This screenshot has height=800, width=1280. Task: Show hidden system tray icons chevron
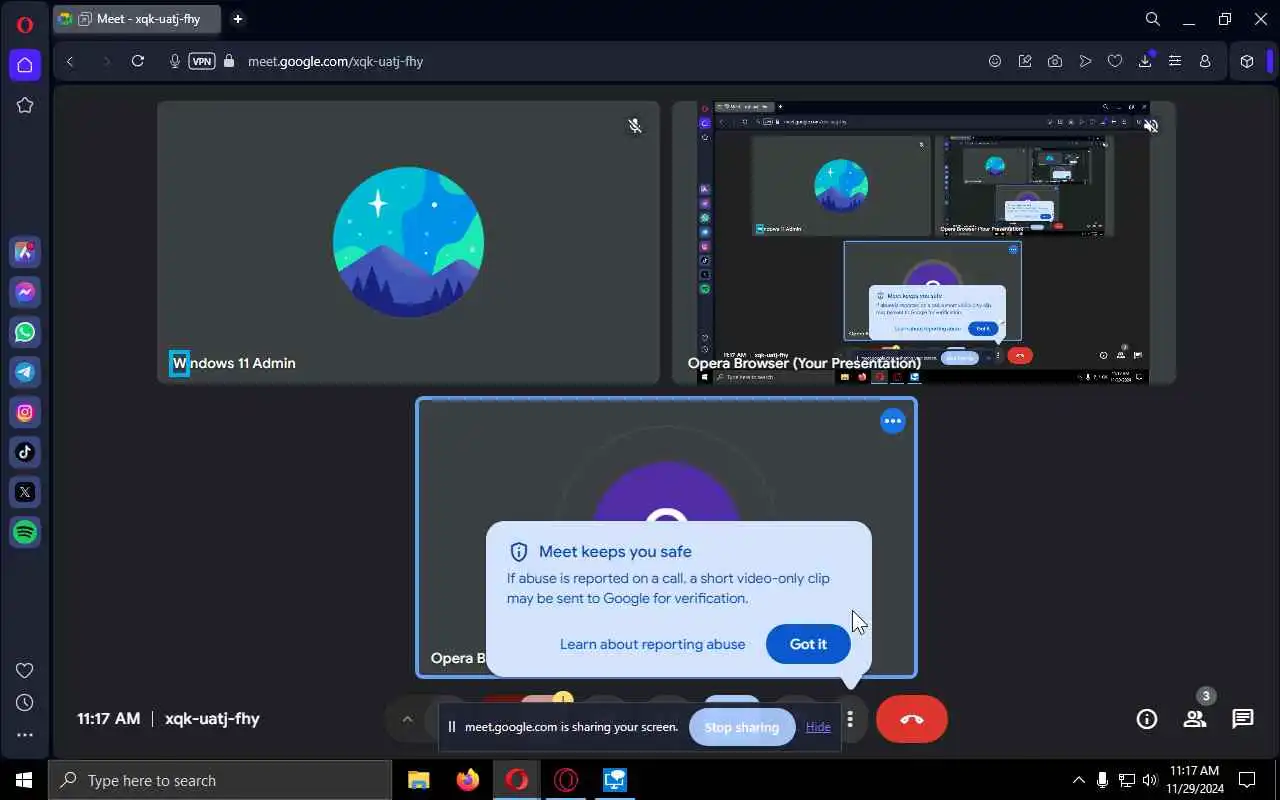tap(1078, 780)
